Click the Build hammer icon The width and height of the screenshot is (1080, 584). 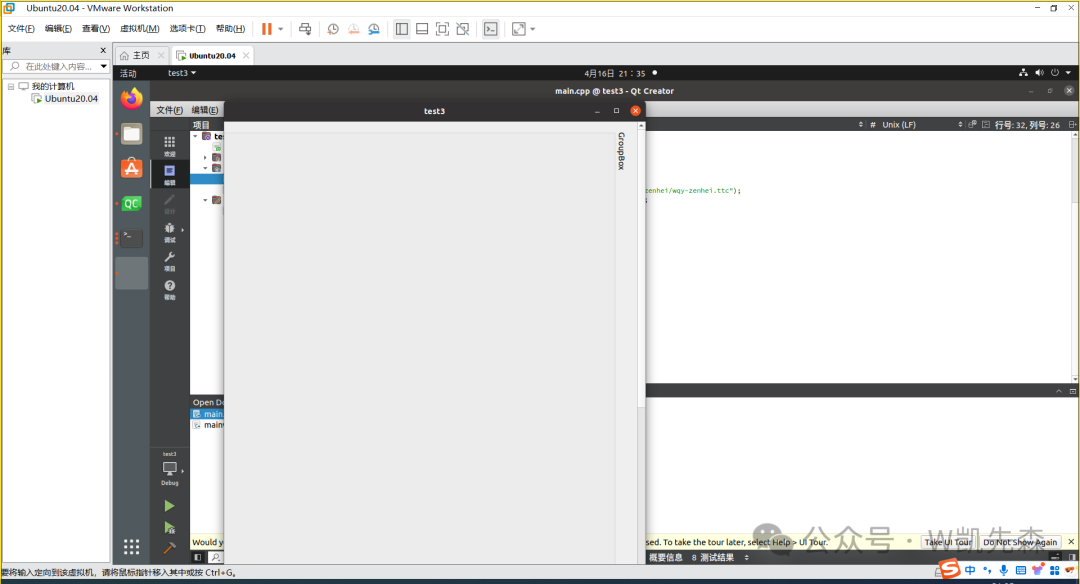point(169,547)
